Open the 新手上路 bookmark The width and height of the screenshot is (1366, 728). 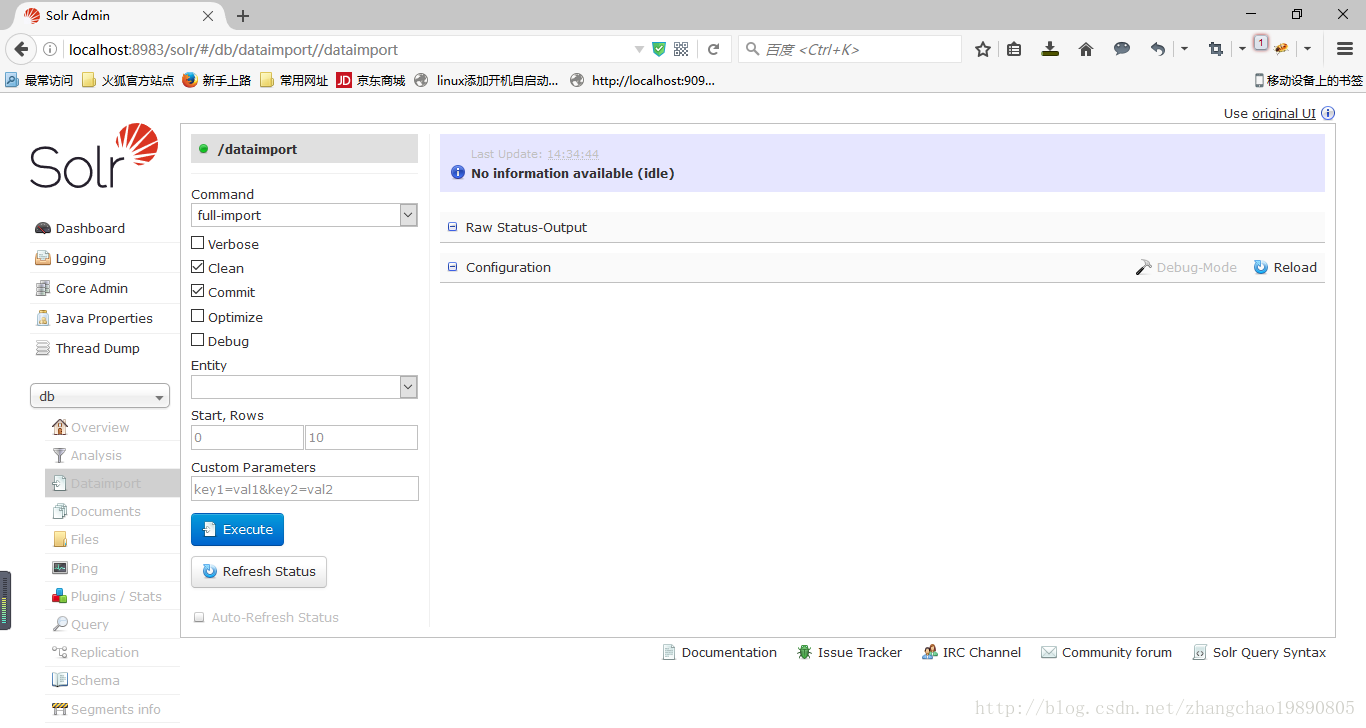pyautogui.click(x=216, y=80)
